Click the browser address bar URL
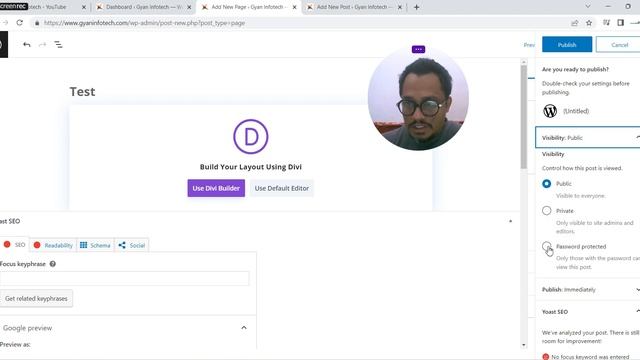Screen dimensions: 640x360 tap(144, 23)
